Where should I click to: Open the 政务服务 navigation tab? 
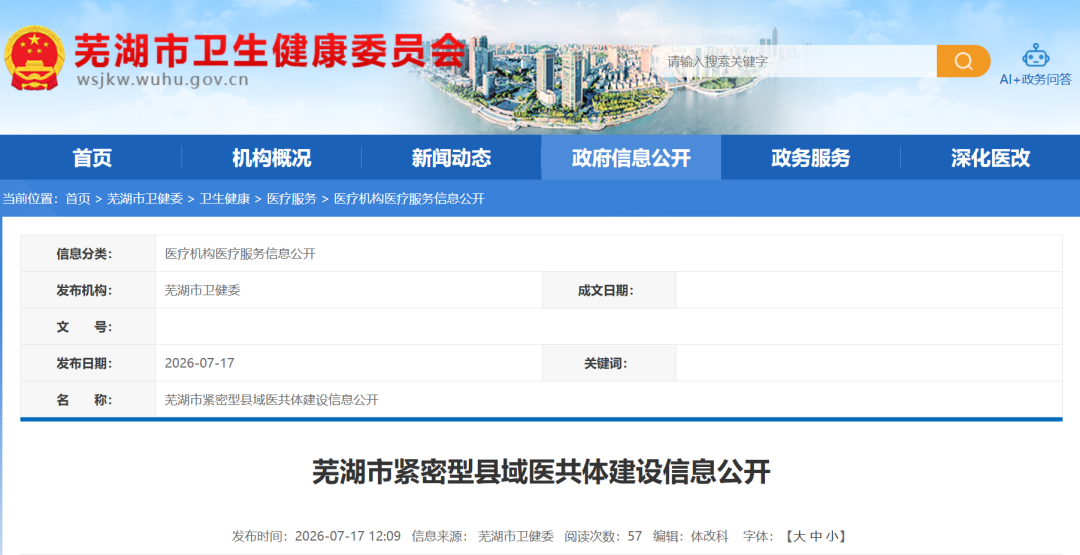(x=811, y=158)
